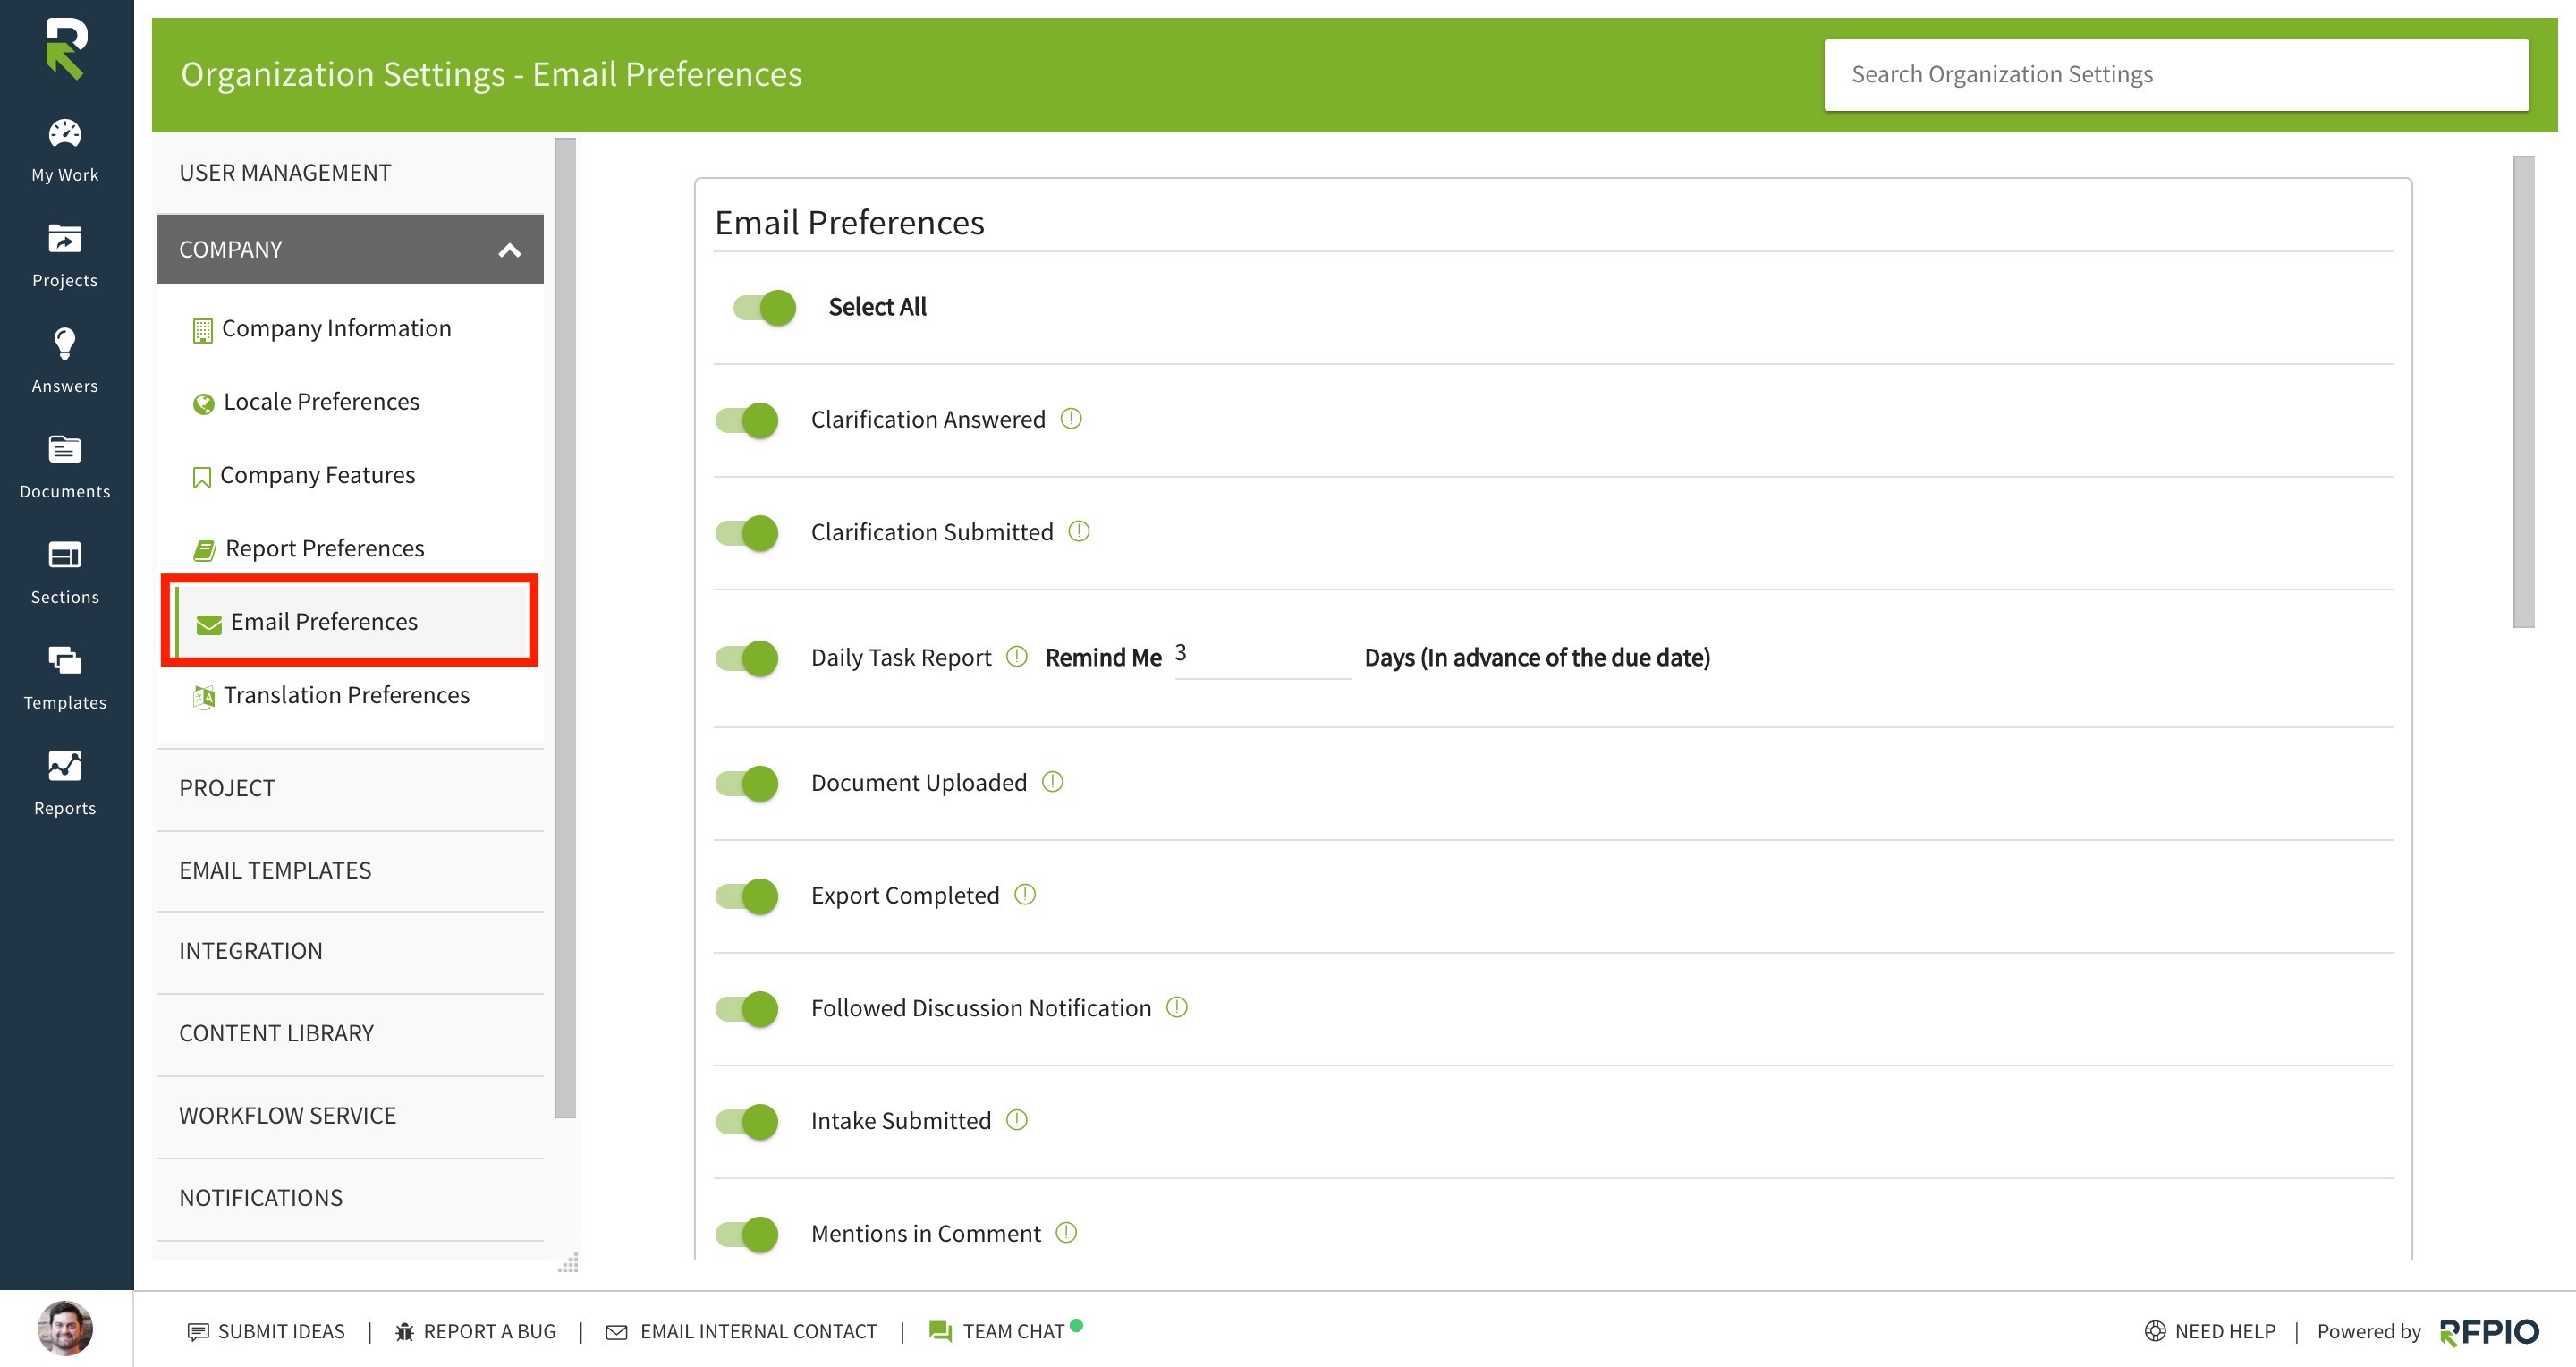
Task: Click the Remind Me days input field
Action: coord(1263,657)
